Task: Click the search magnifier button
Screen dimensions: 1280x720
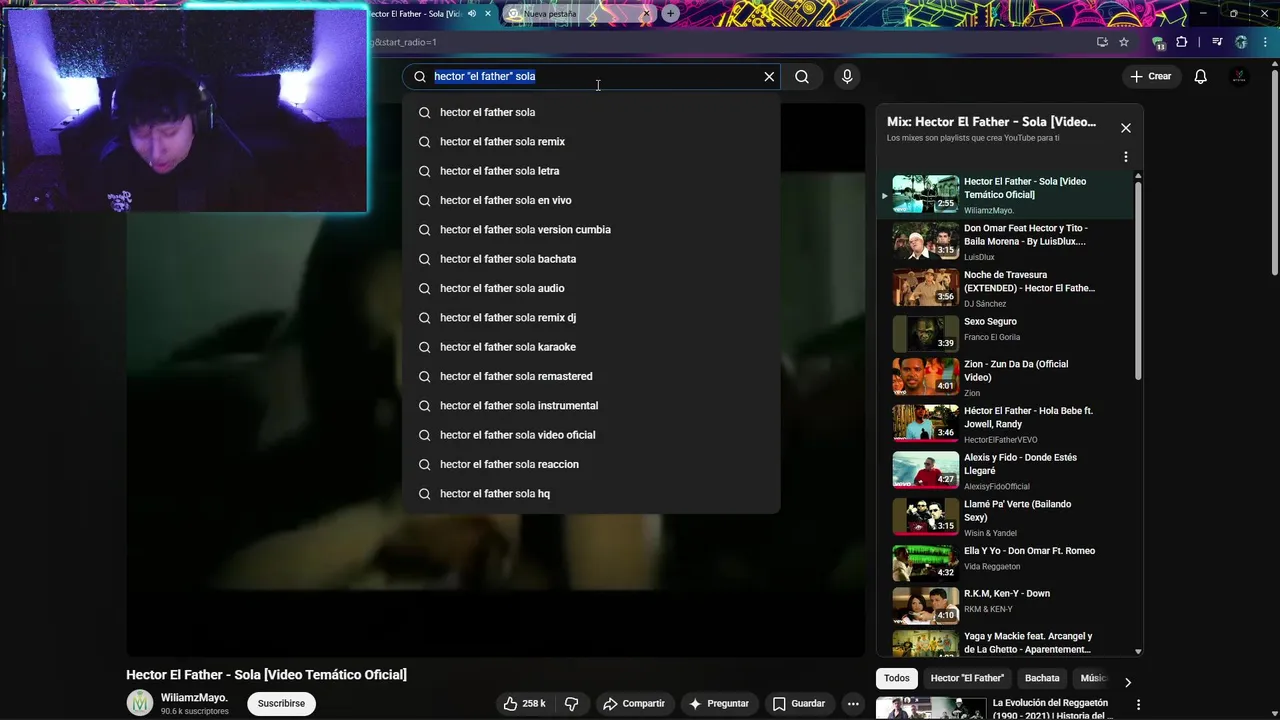Action: coord(802,76)
